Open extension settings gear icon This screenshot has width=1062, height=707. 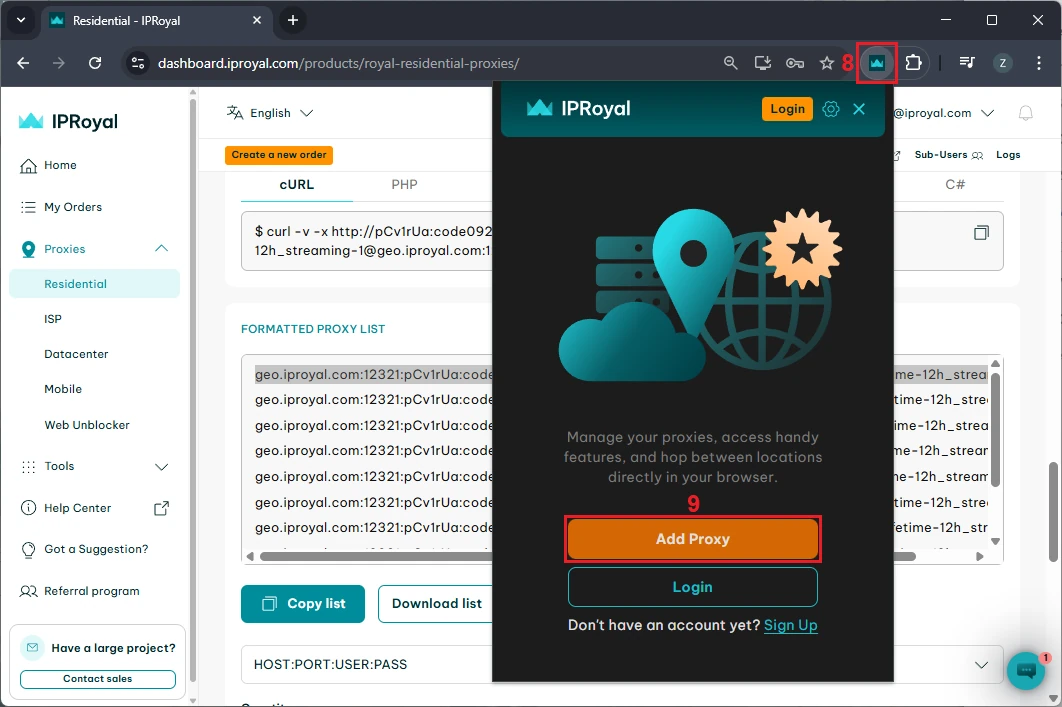click(830, 109)
